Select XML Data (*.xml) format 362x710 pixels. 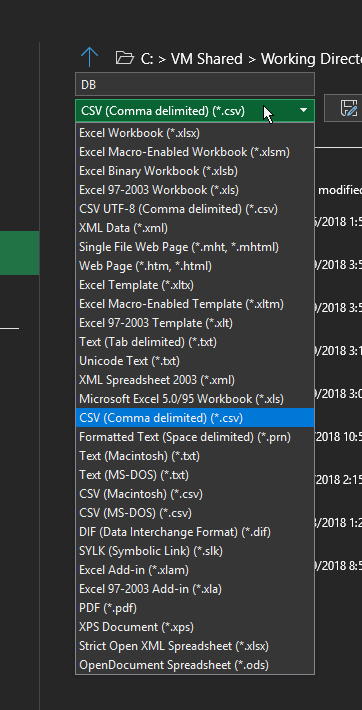195,228
